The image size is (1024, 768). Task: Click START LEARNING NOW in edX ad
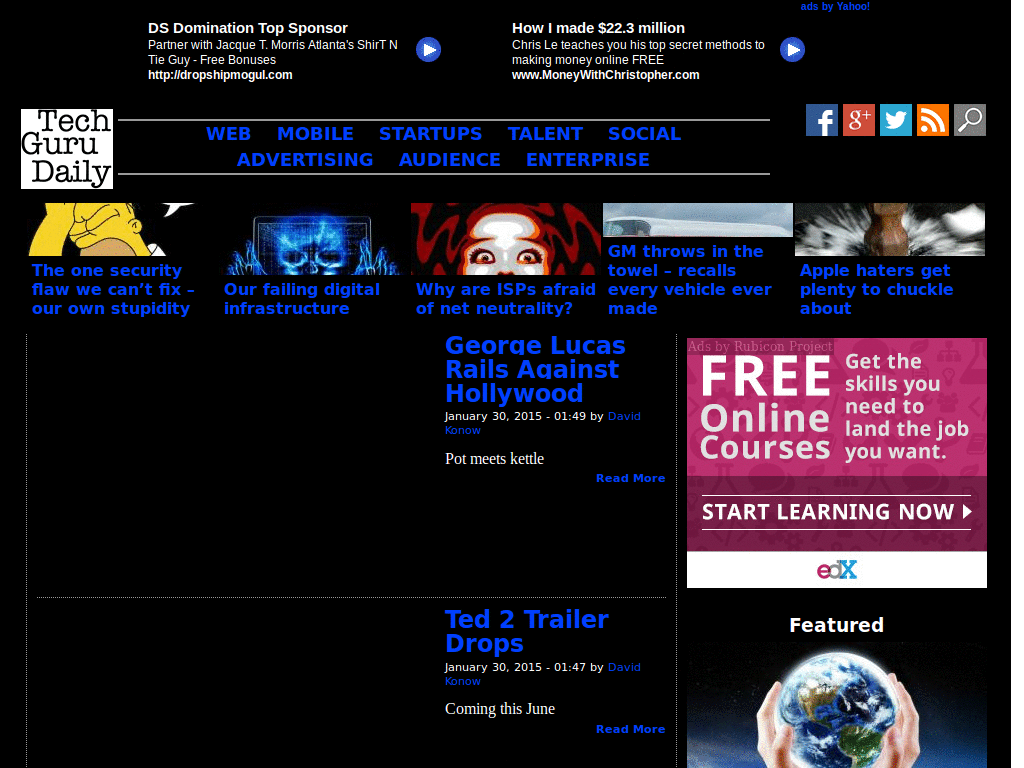(837, 511)
